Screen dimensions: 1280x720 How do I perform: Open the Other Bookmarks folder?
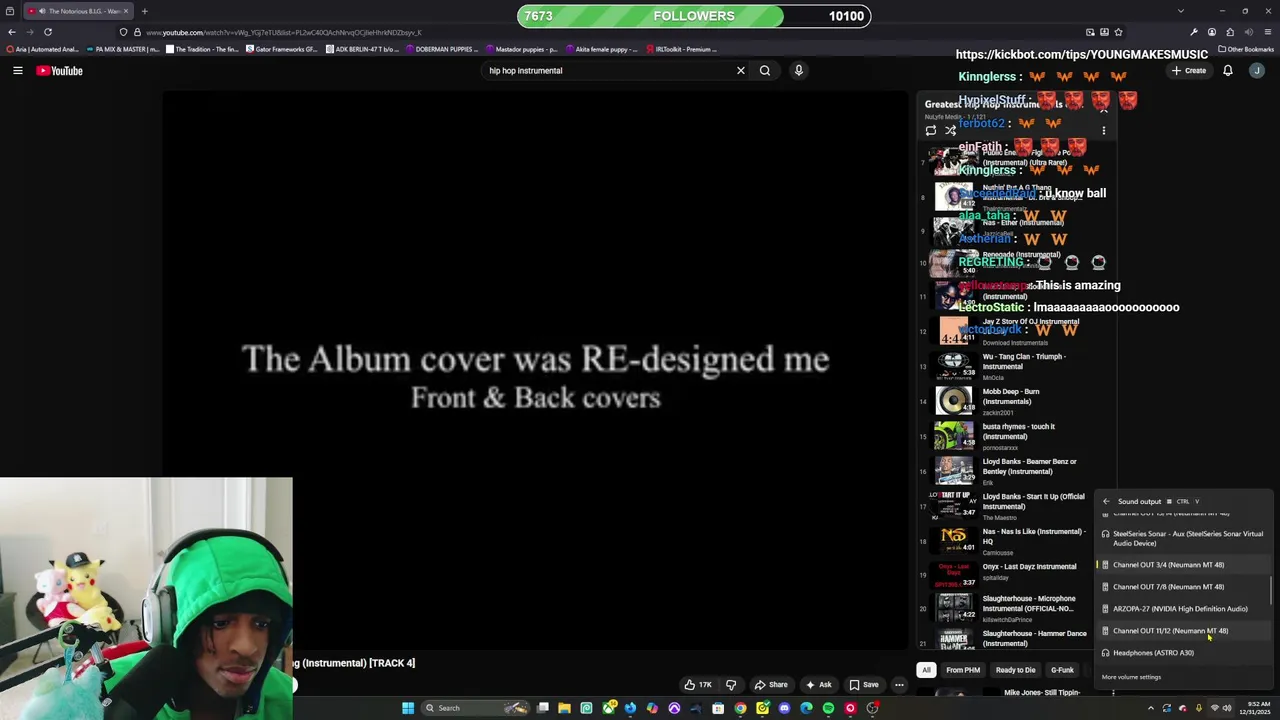point(1246,49)
